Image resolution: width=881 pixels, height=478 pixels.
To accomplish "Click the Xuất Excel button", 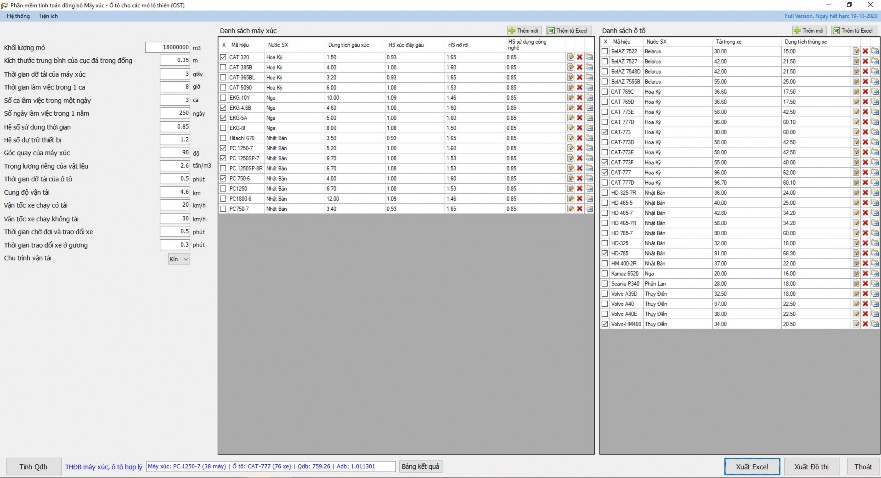I will (x=750, y=466).
